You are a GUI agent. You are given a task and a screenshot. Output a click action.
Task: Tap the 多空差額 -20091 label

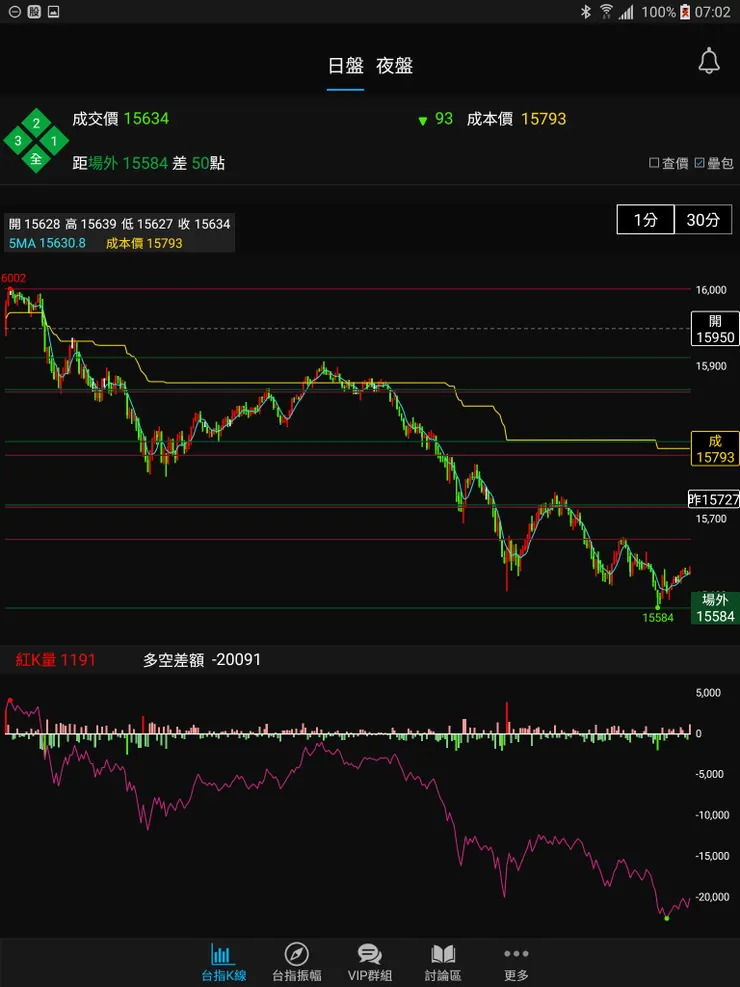[201, 660]
